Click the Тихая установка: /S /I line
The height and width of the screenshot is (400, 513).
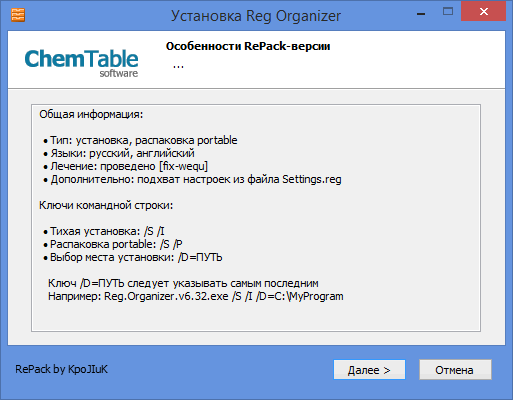(104, 231)
